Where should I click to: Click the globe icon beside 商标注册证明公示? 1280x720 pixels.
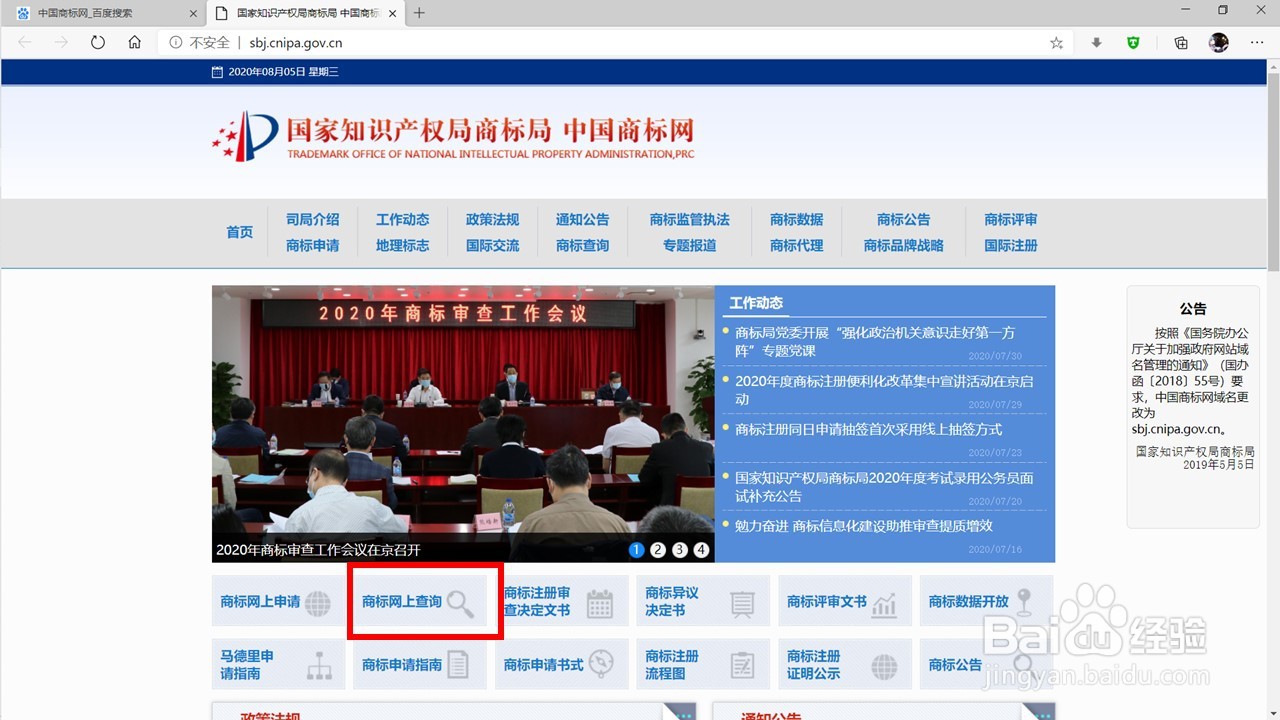pyautogui.click(x=884, y=666)
